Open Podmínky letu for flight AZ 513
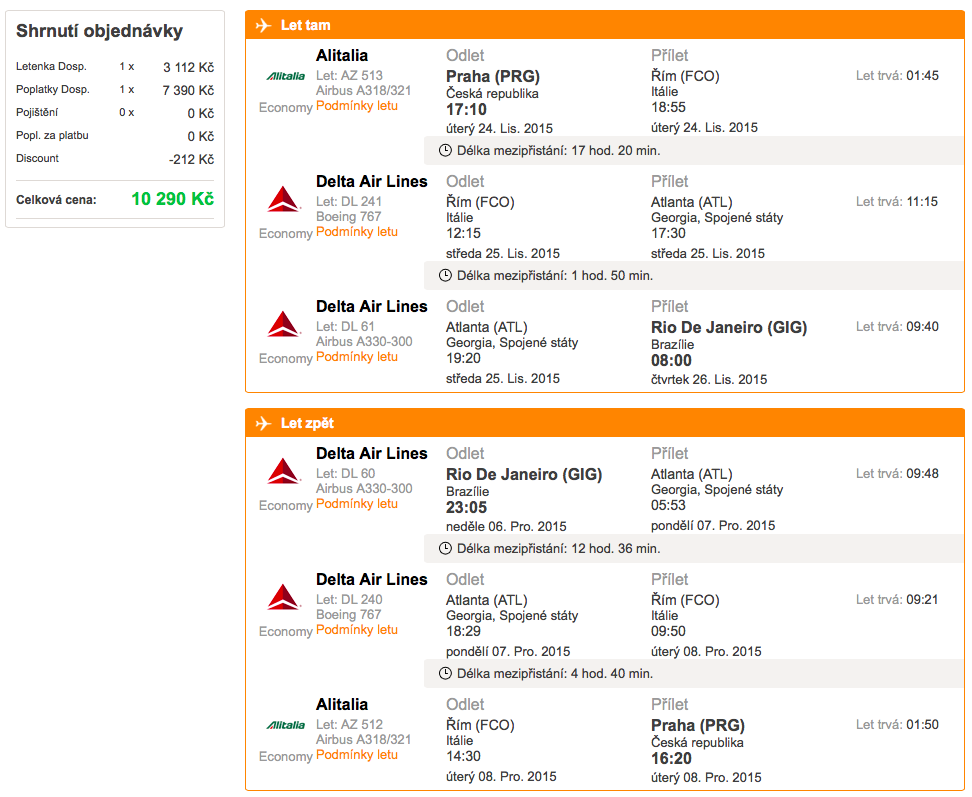Image resolution: width=972 pixels, height=797 pixels. pyautogui.click(x=357, y=106)
